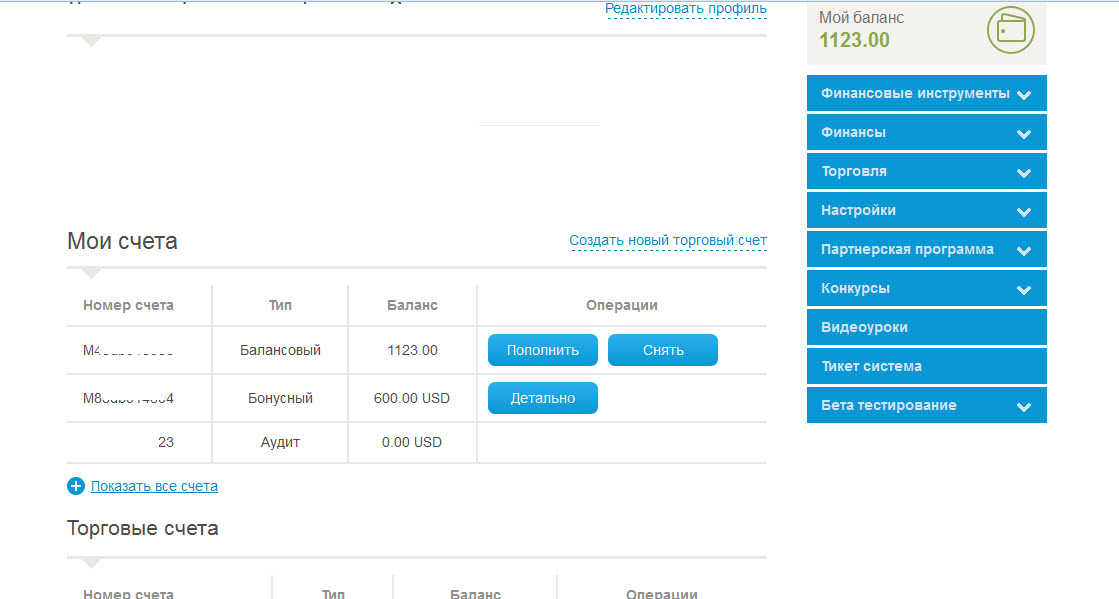Click Детально for the bonus account

click(x=542, y=398)
